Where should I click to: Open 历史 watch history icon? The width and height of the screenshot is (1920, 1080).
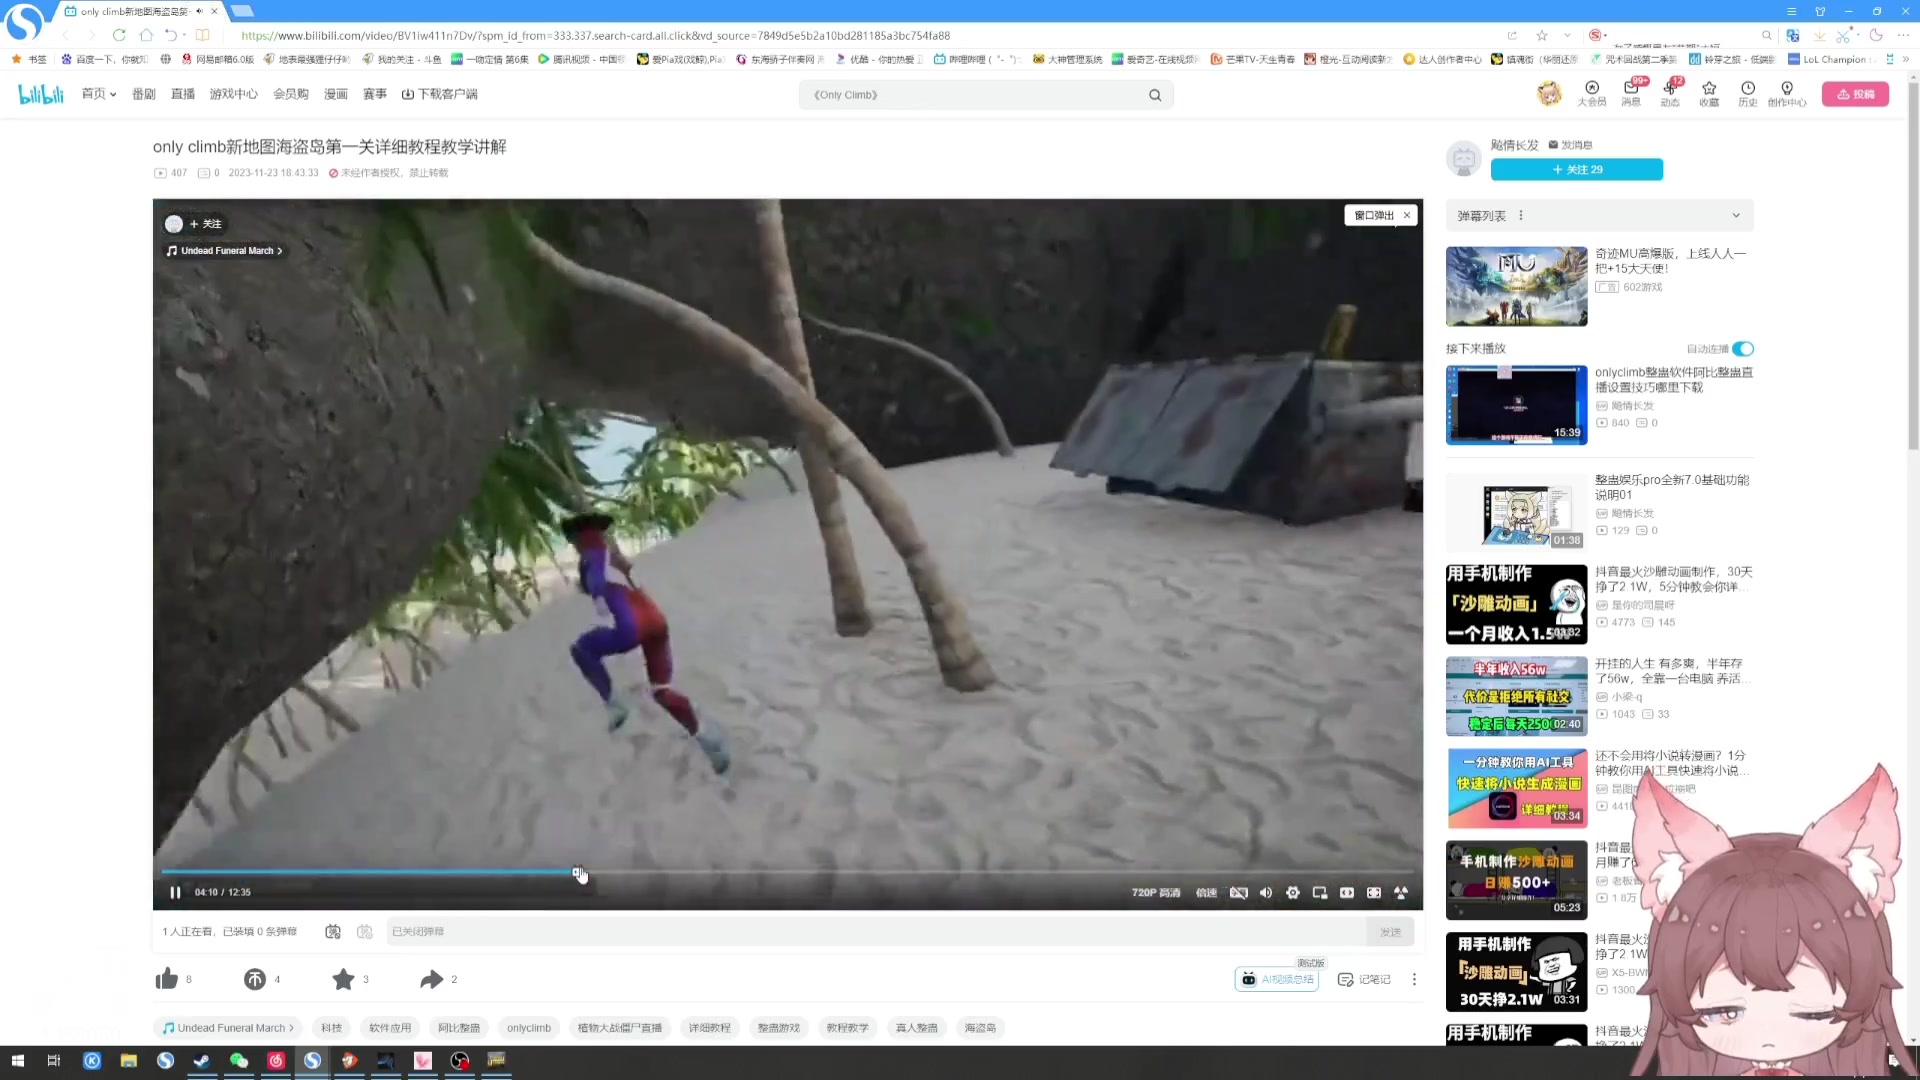tap(1748, 93)
